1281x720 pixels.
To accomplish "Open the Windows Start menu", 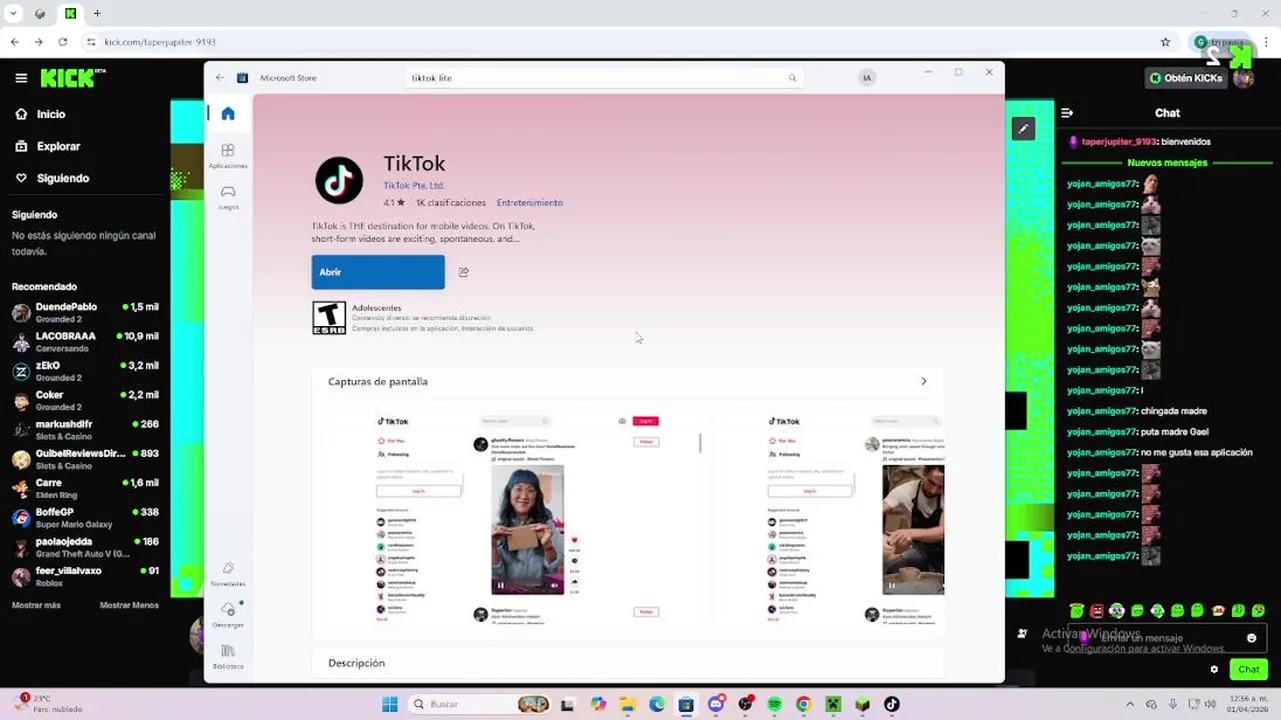I will (389, 704).
